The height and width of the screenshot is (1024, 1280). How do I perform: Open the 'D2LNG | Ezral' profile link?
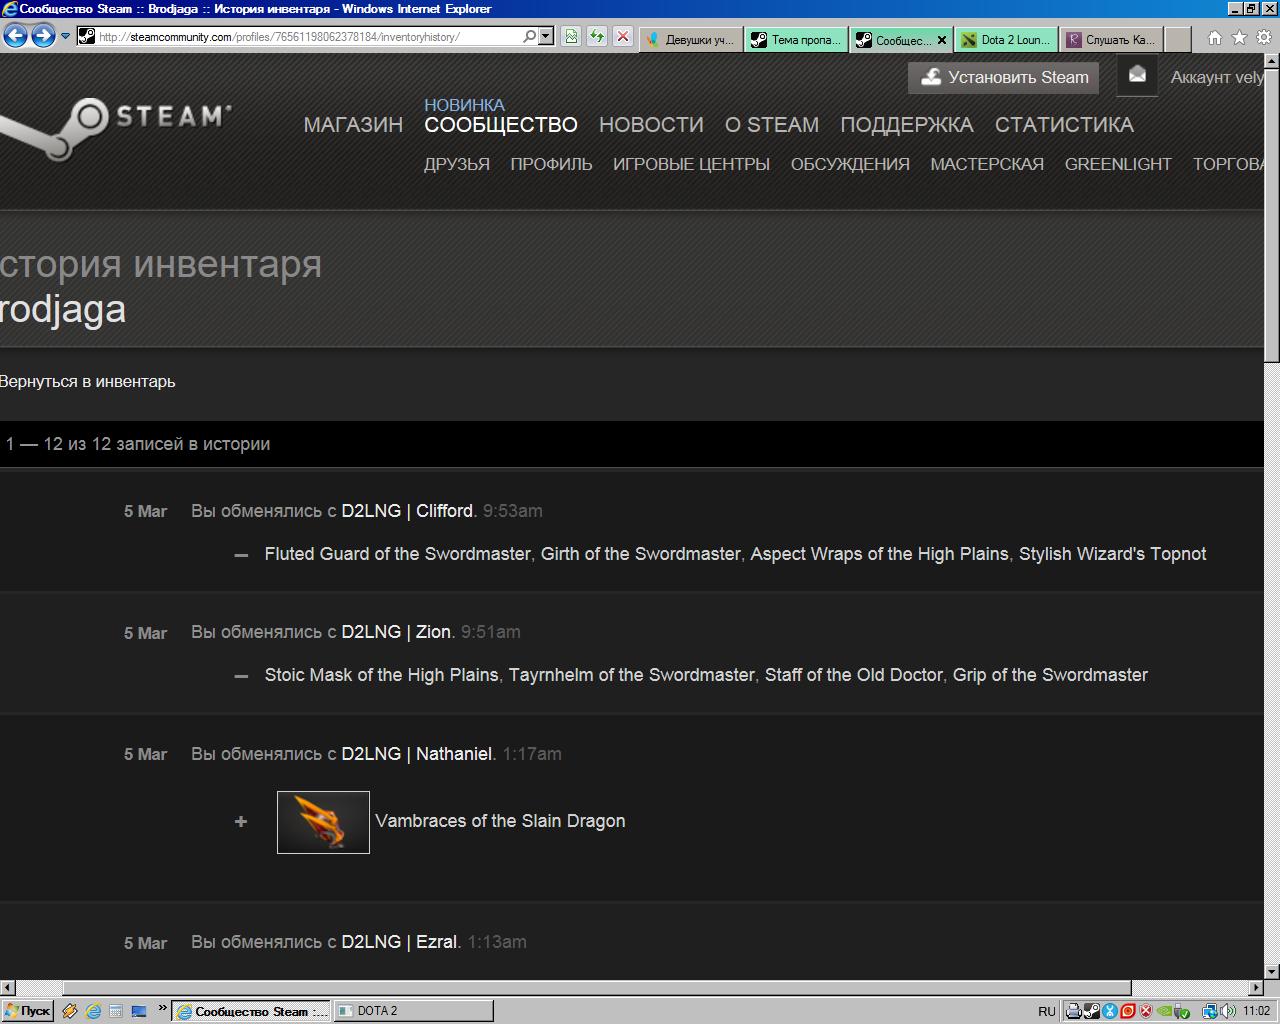pos(399,942)
